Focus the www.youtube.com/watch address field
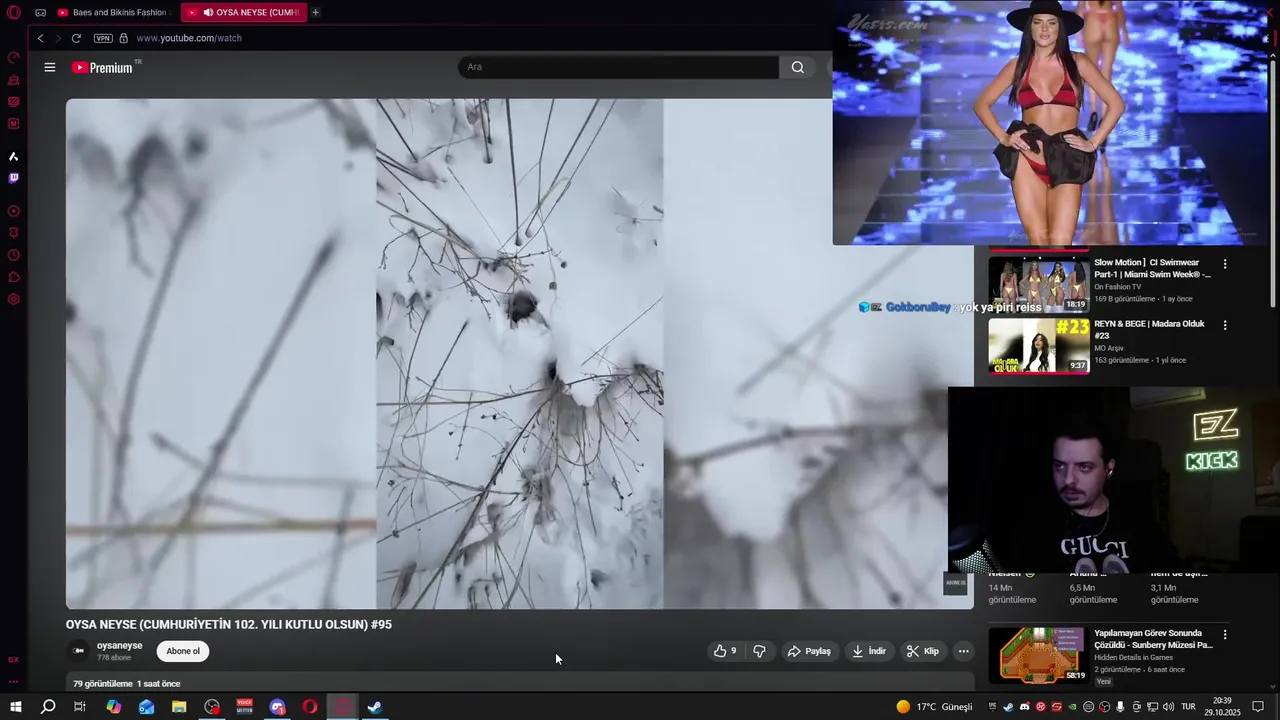Viewport: 1280px width, 720px height. coord(189,38)
